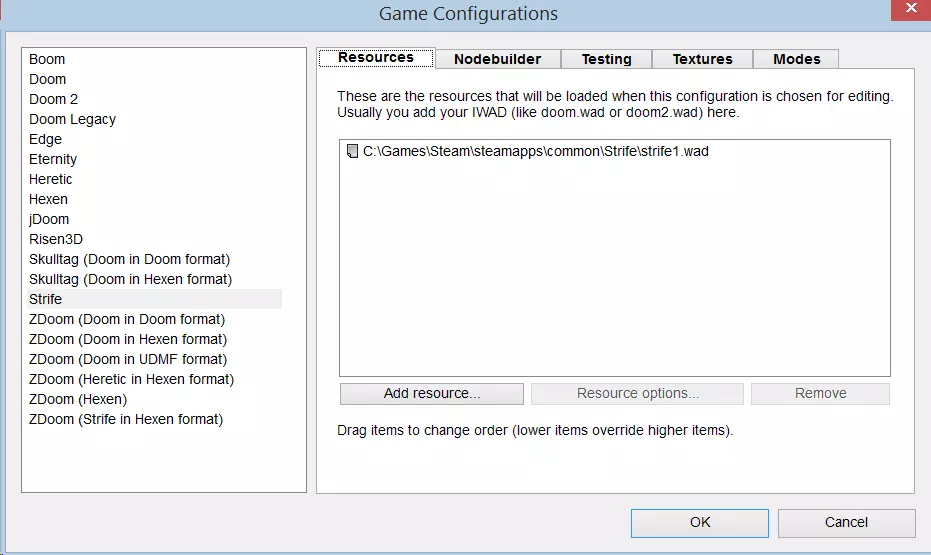Choose Doom Legacy from the list
The image size is (931, 555).
click(72, 119)
